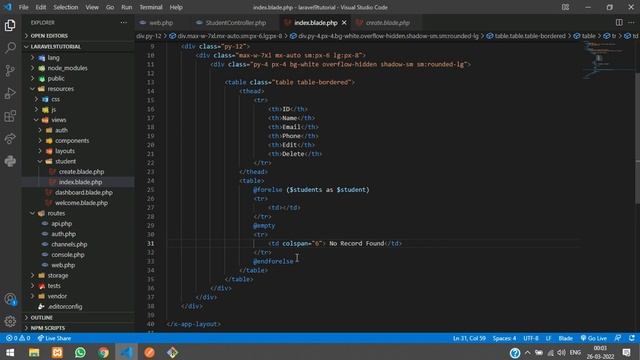Open Google Chrome from taskbar
Viewport: 640px width, 360px height.
point(104,353)
